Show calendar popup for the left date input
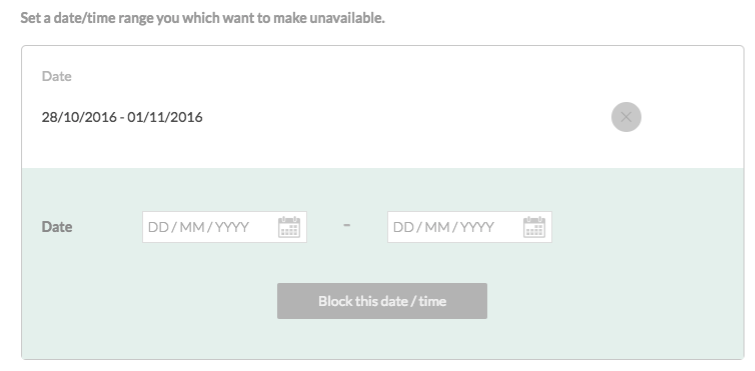This screenshot has width=755, height=371. 289,227
